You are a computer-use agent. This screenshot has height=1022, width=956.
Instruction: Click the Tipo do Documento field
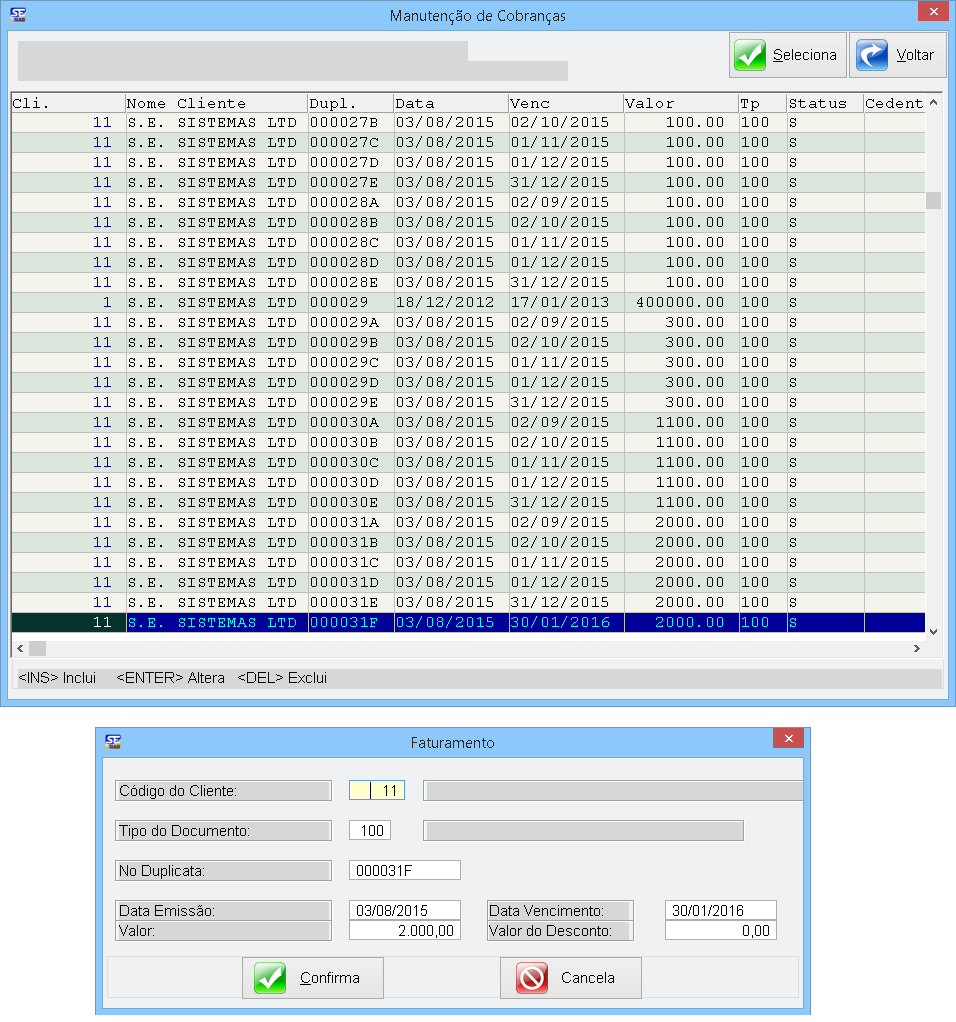pos(369,831)
